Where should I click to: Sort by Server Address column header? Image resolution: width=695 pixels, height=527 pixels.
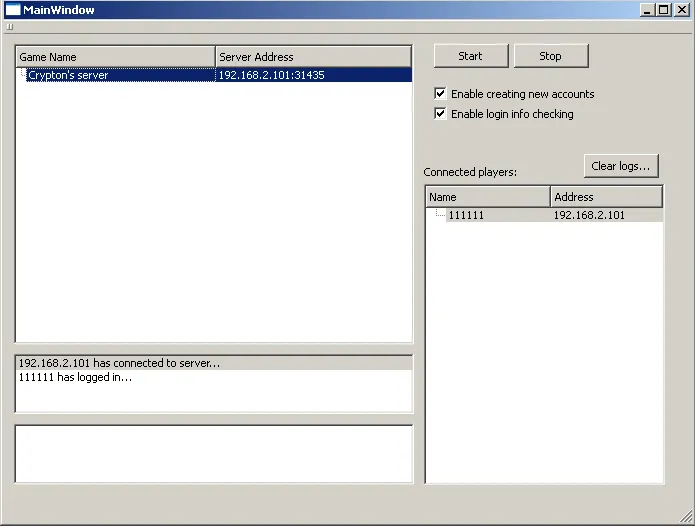point(312,57)
